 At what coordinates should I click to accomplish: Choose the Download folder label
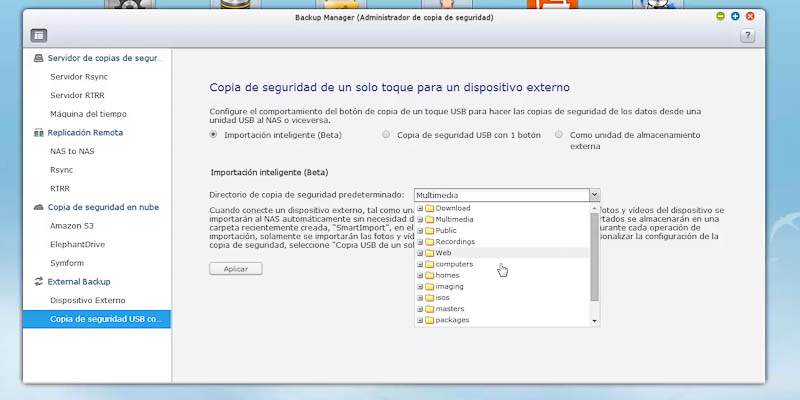(x=453, y=208)
